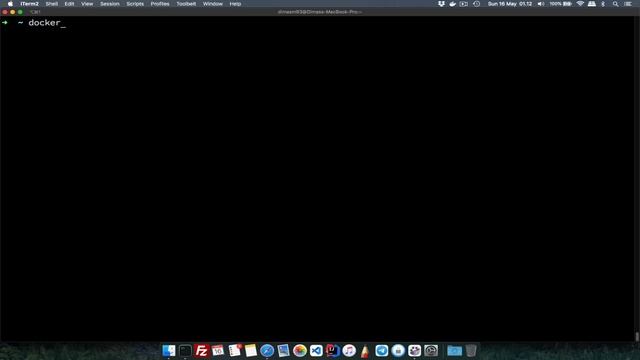Viewport: 640px width, 360px height.
Task: Click the terminal window title bar text
Action: [x=320, y=12]
